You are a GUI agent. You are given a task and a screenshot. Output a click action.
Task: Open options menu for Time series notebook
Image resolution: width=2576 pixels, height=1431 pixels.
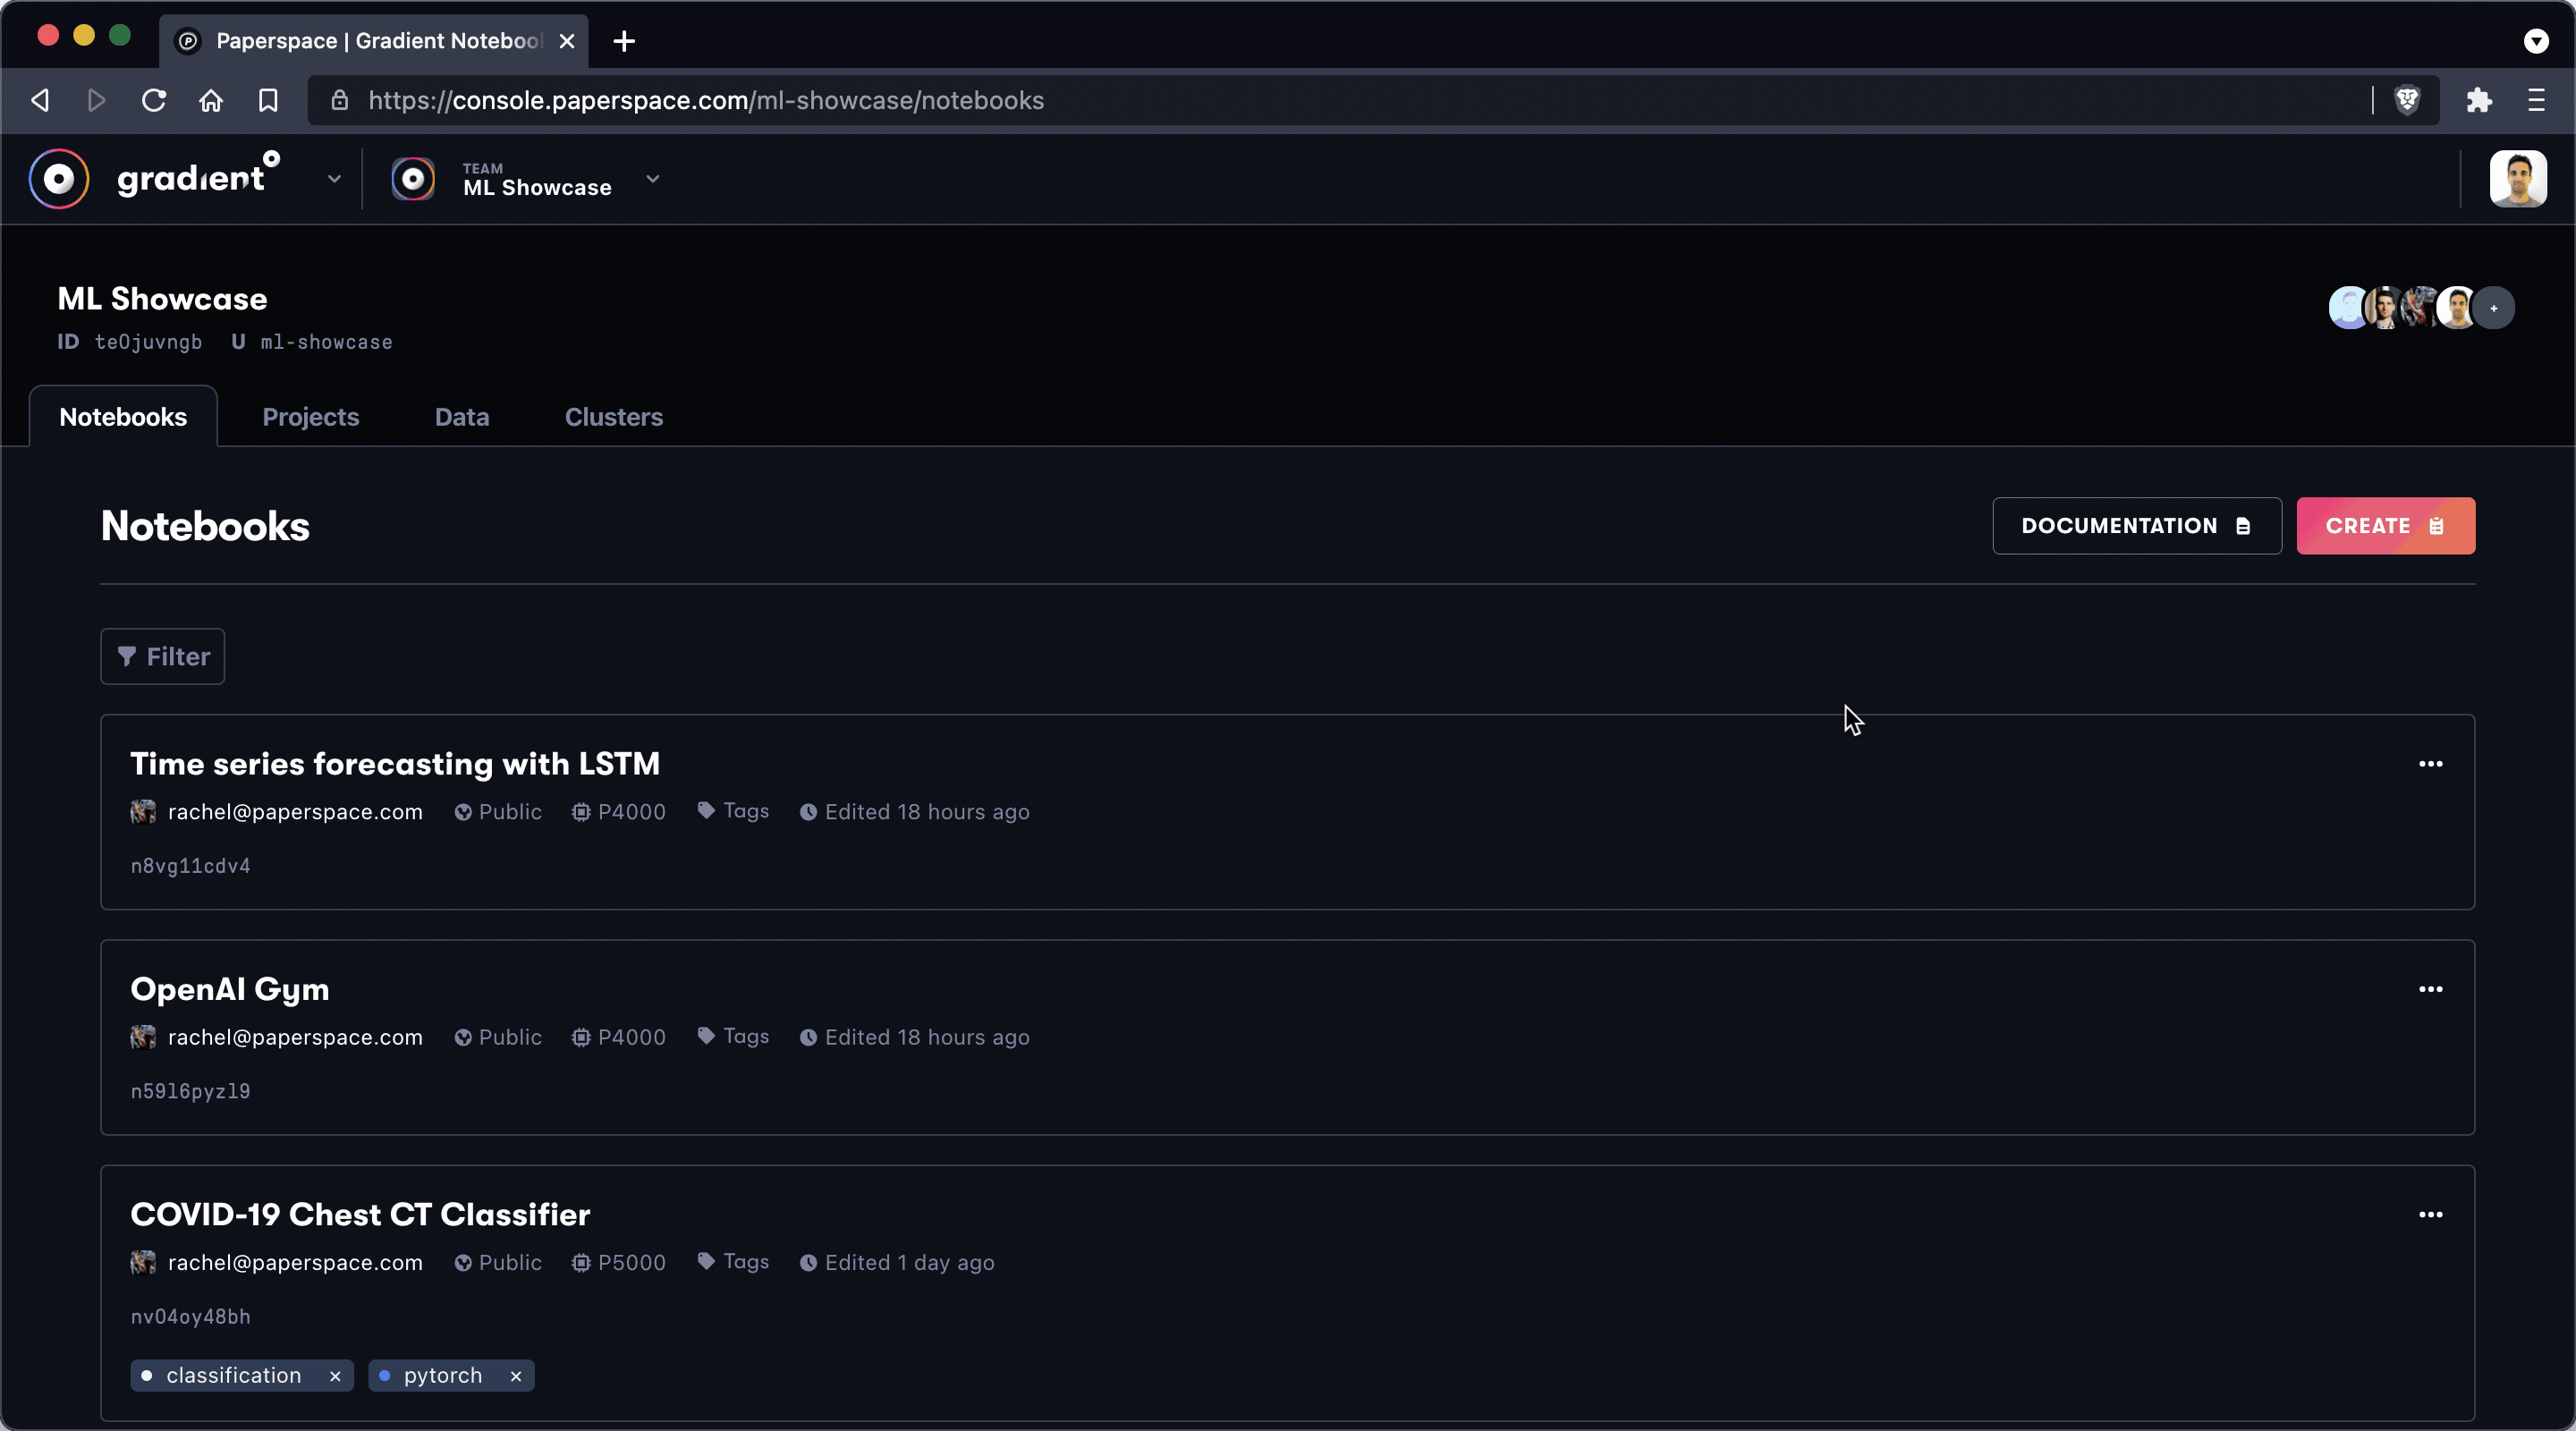click(x=2430, y=764)
